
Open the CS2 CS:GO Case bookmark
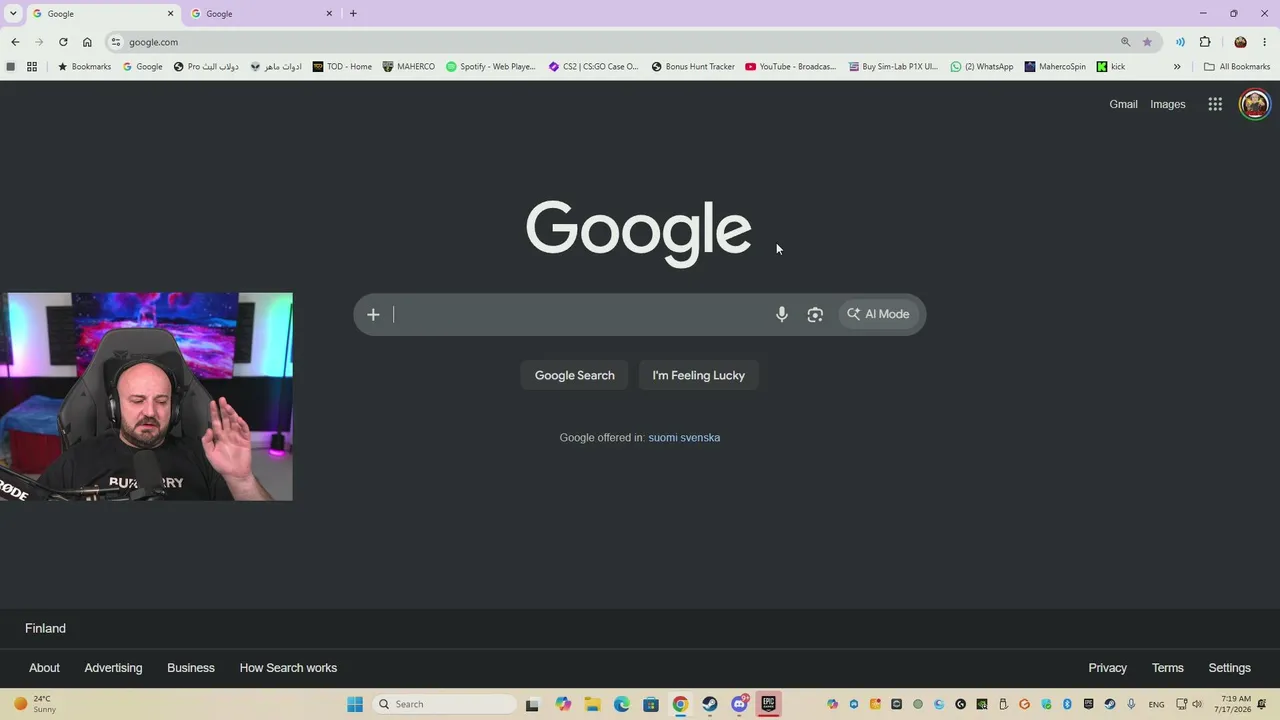coord(594,67)
